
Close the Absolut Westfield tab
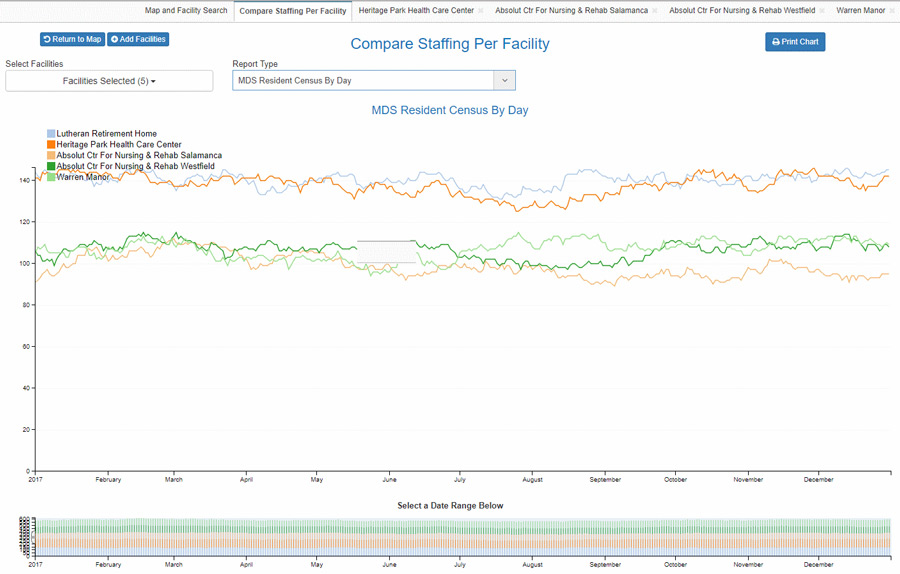click(x=821, y=11)
